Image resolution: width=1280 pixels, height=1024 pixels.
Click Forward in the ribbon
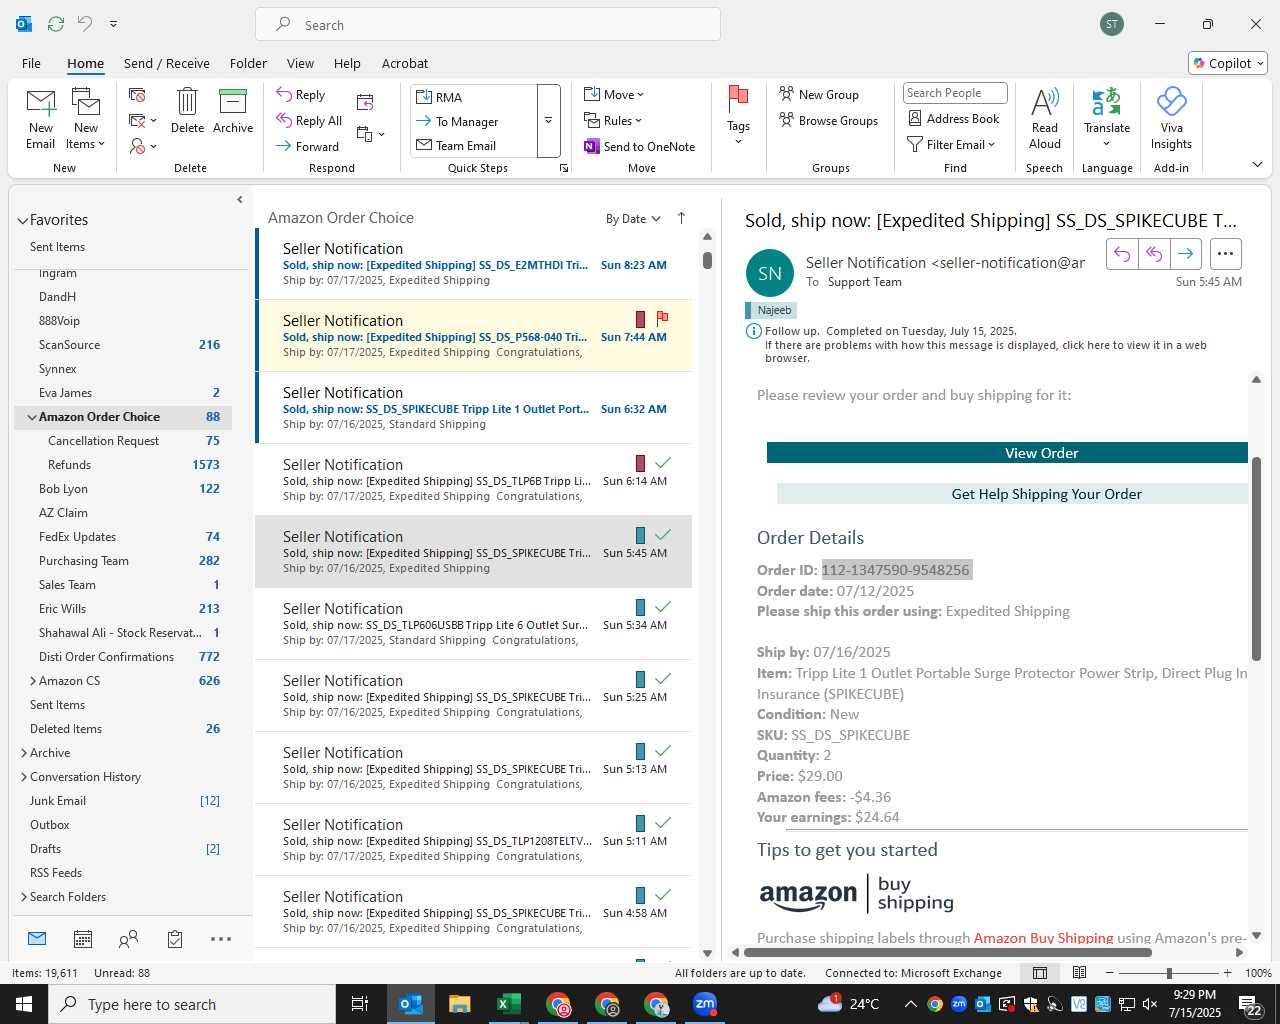click(308, 146)
